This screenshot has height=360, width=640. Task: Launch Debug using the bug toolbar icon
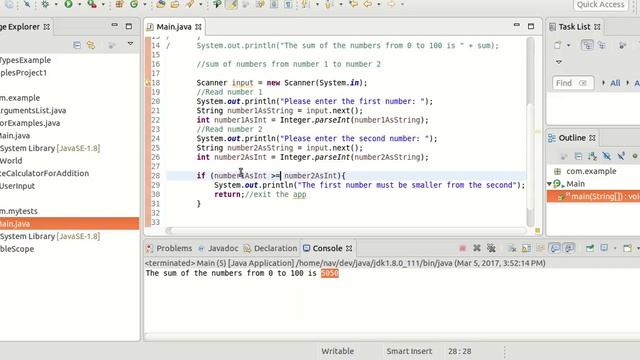point(44,4)
